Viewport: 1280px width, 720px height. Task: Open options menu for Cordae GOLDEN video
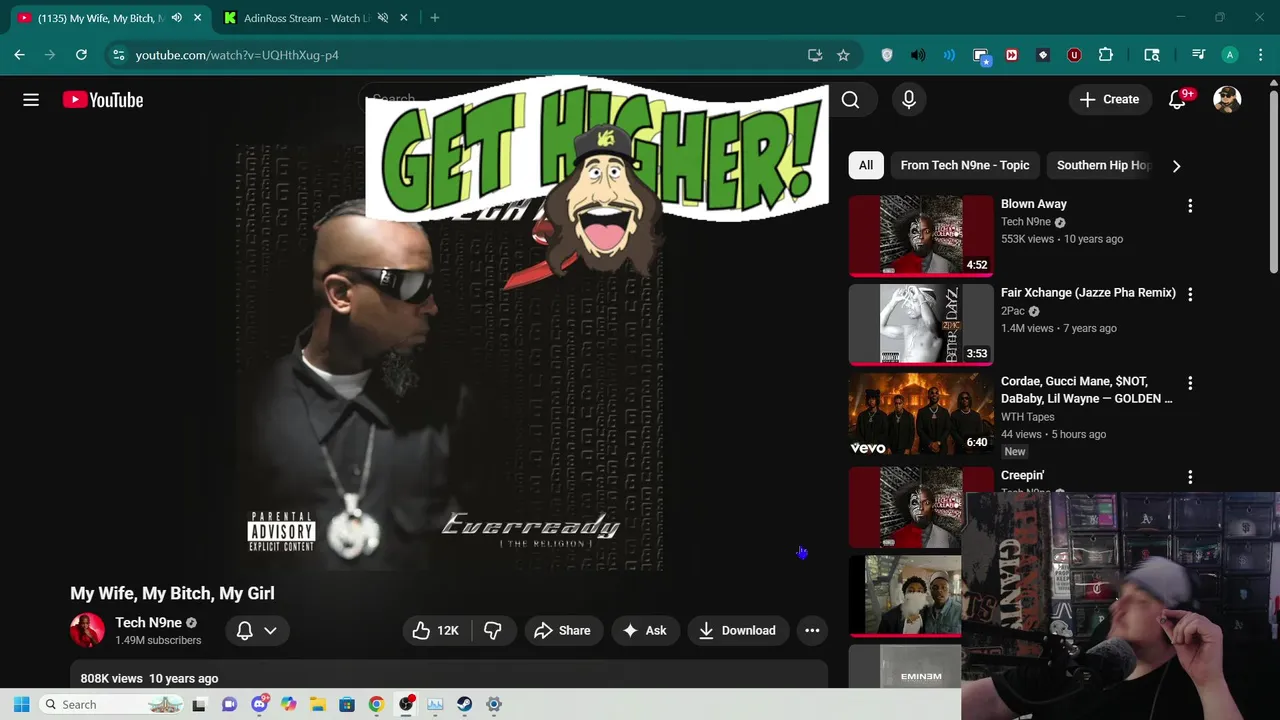point(1190,384)
